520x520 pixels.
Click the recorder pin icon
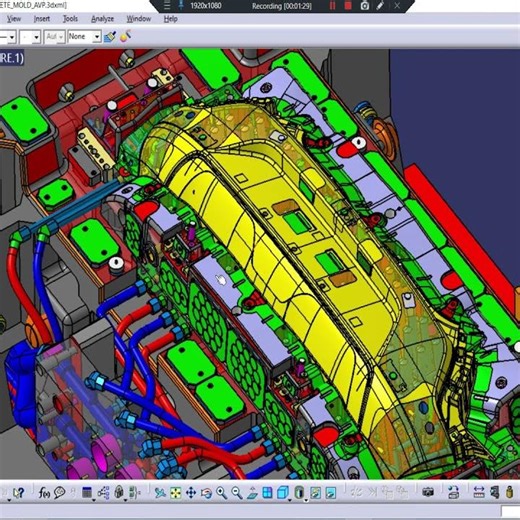click(181, 5)
